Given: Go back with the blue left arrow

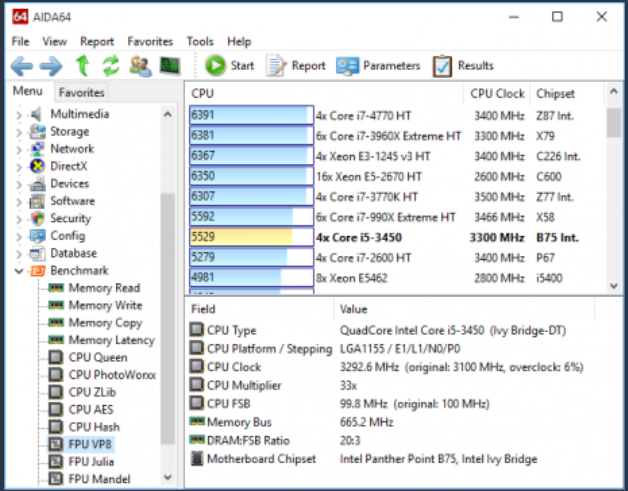Looking at the screenshot, I should pos(22,66).
